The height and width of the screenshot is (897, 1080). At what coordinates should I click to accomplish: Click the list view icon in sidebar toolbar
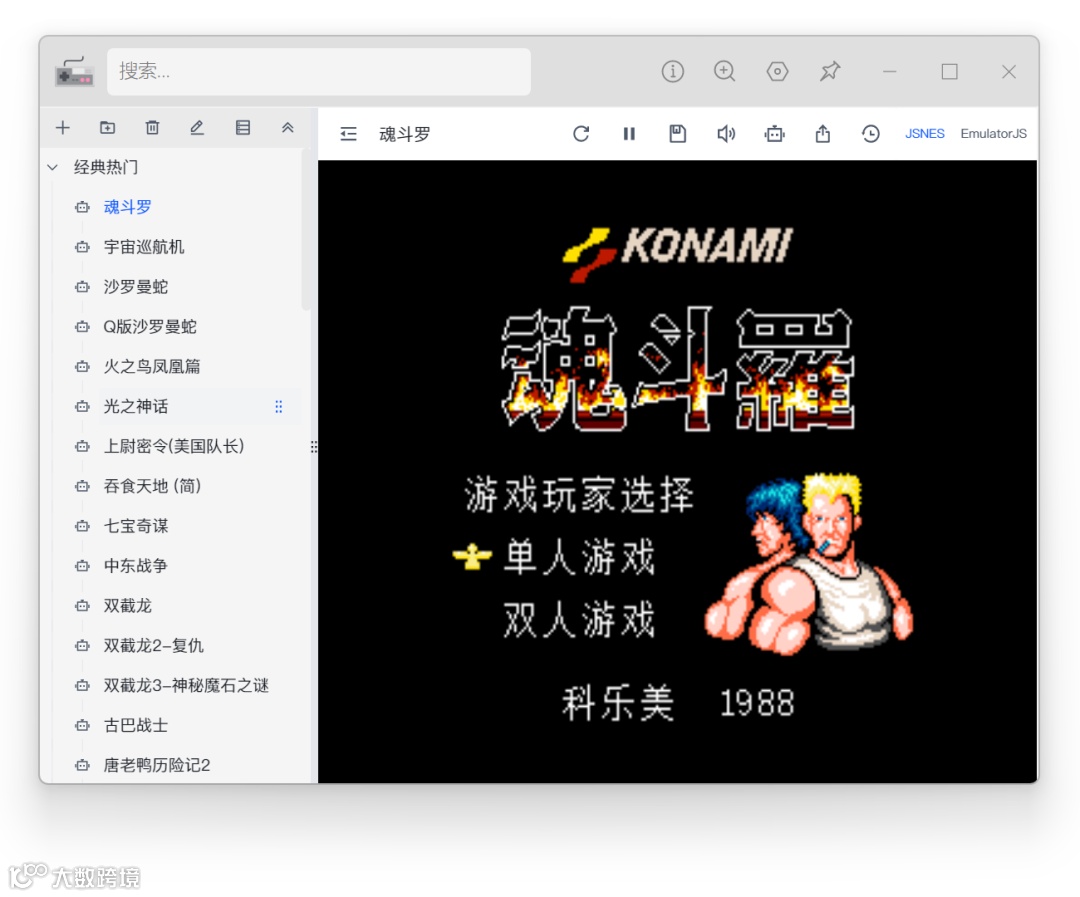pos(242,127)
